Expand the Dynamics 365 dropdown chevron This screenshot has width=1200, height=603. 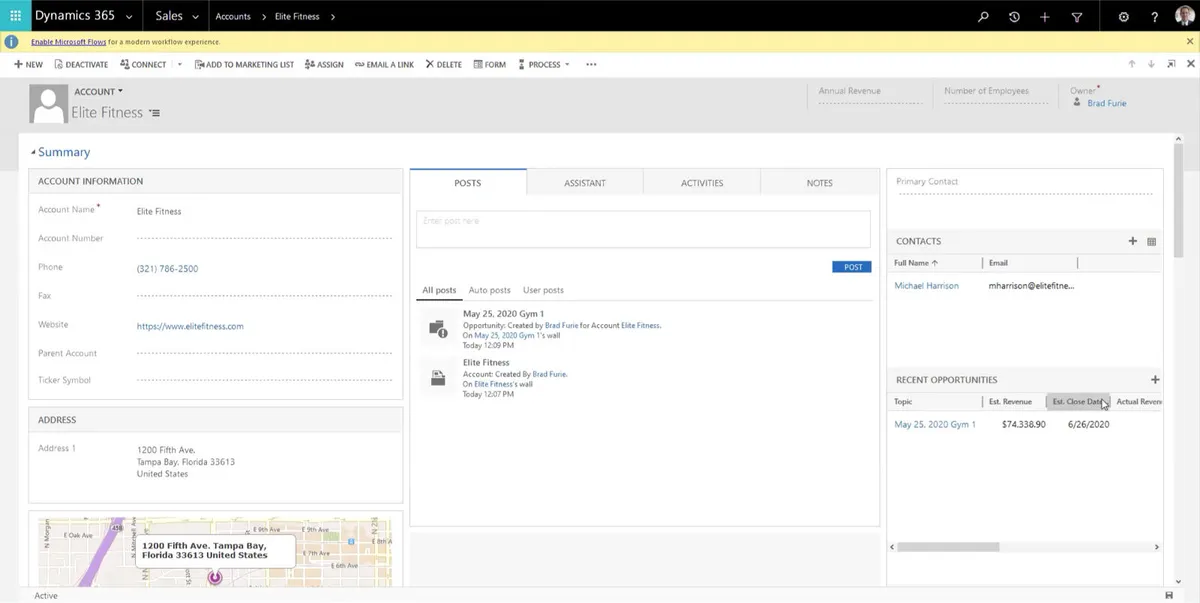pyautogui.click(x=129, y=17)
